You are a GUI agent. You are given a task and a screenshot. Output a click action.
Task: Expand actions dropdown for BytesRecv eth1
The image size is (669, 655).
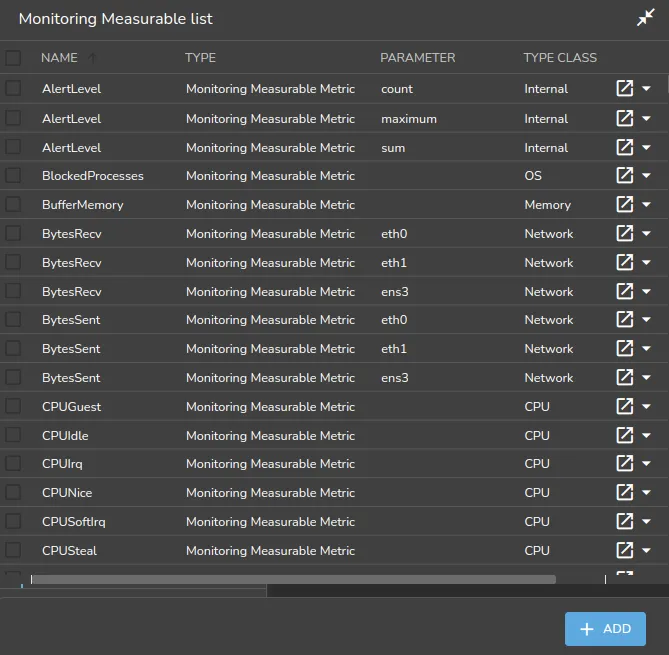coord(646,263)
